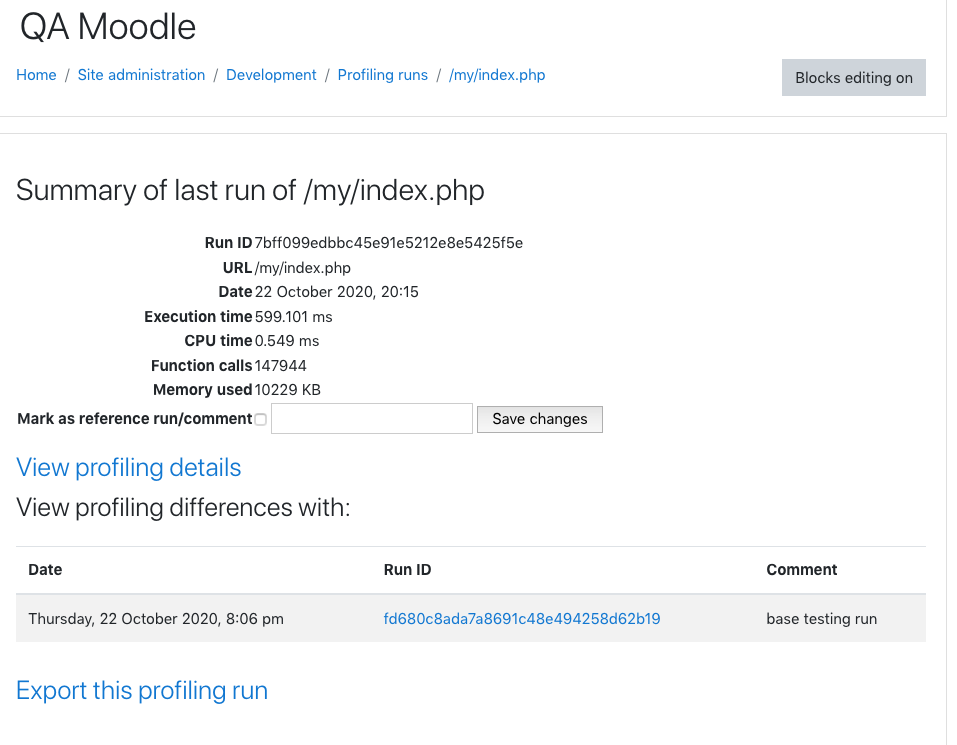Viewport: 957px width, 745px height.
Task: Click the Run ID column header
Action: (x=407, y=570)
